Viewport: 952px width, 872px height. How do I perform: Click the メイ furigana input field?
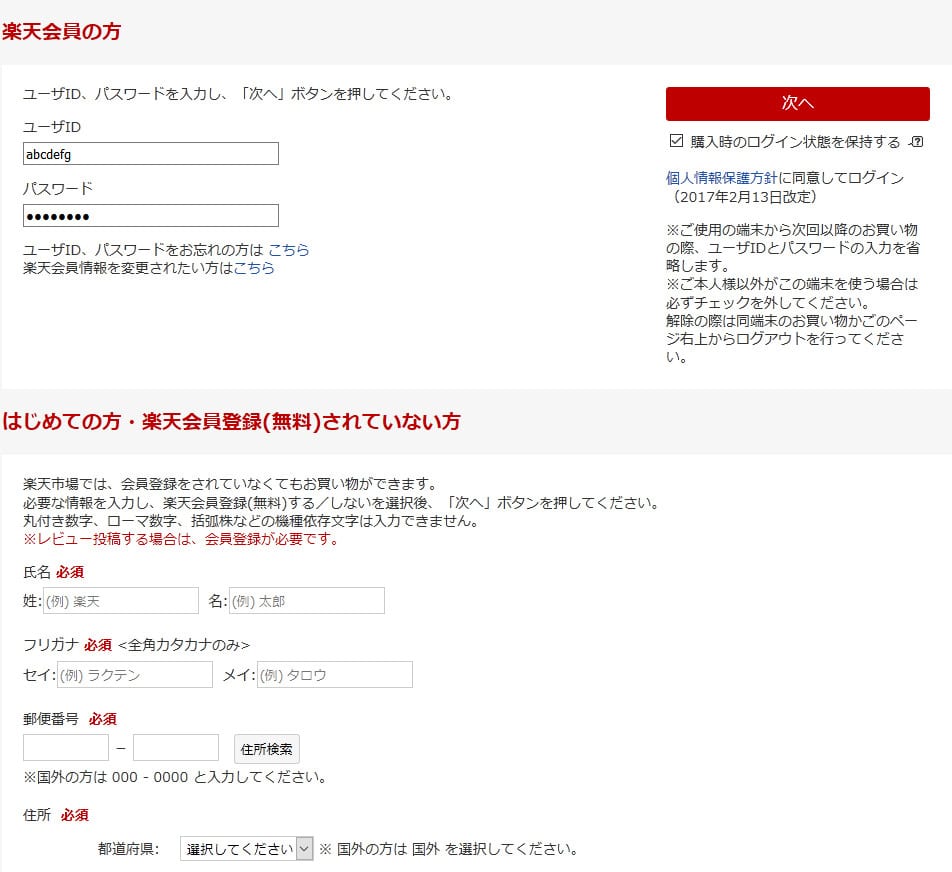(335, 675)
